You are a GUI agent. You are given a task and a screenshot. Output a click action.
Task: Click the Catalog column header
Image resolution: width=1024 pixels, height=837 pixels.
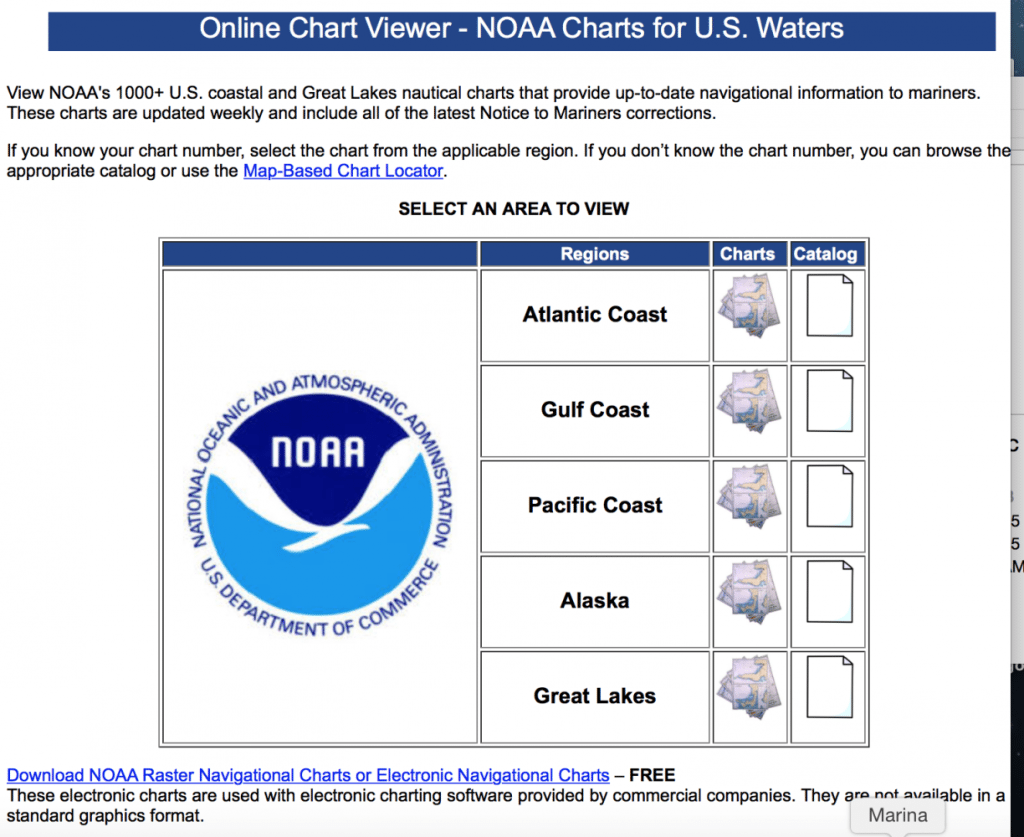pyautogui.click(x=826, y=254)
